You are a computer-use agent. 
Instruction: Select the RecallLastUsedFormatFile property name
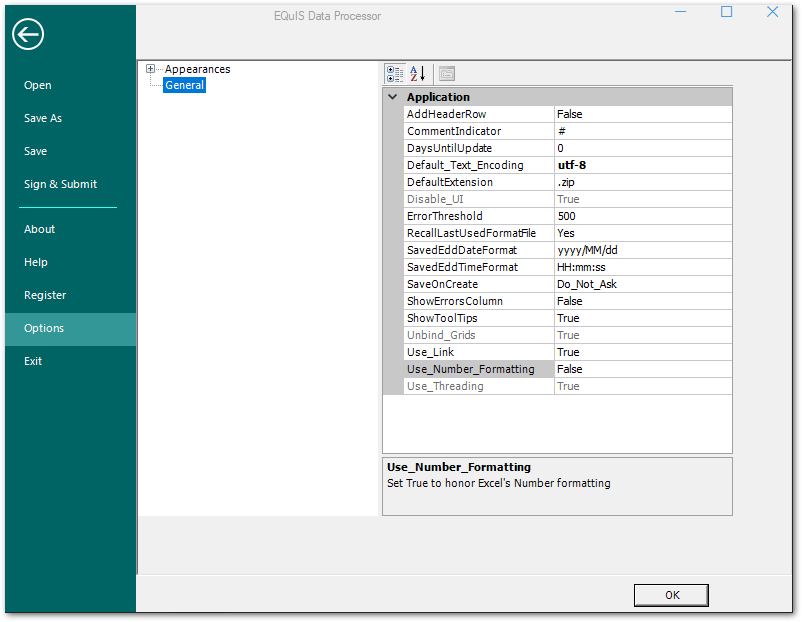coord(478,233)
